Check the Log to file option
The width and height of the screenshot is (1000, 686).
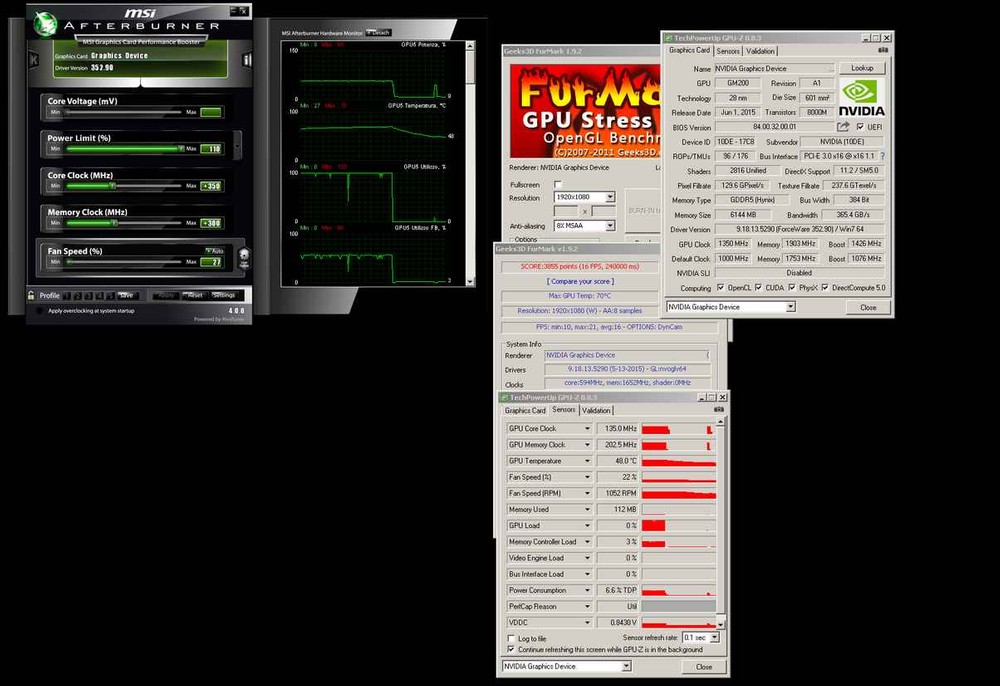(511, 638)
